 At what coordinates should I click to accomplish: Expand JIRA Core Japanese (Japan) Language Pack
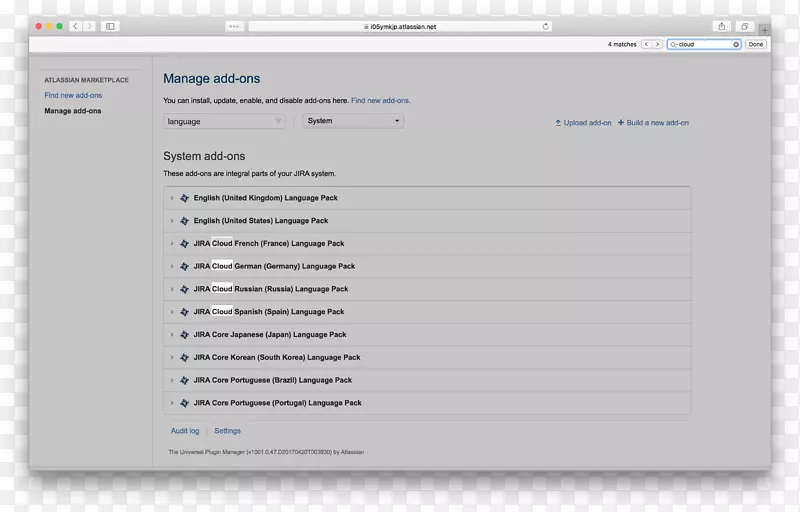[172, 335]
